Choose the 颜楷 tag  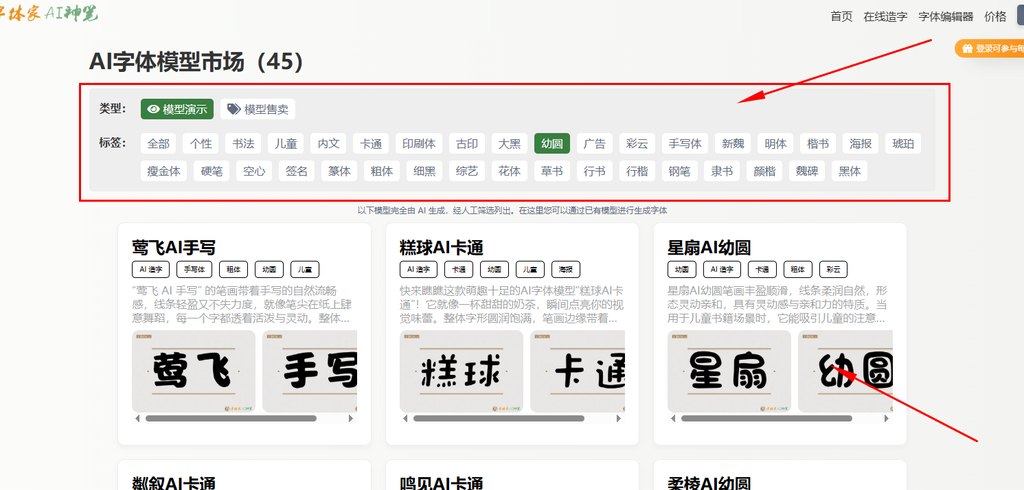tap(764, 171)
